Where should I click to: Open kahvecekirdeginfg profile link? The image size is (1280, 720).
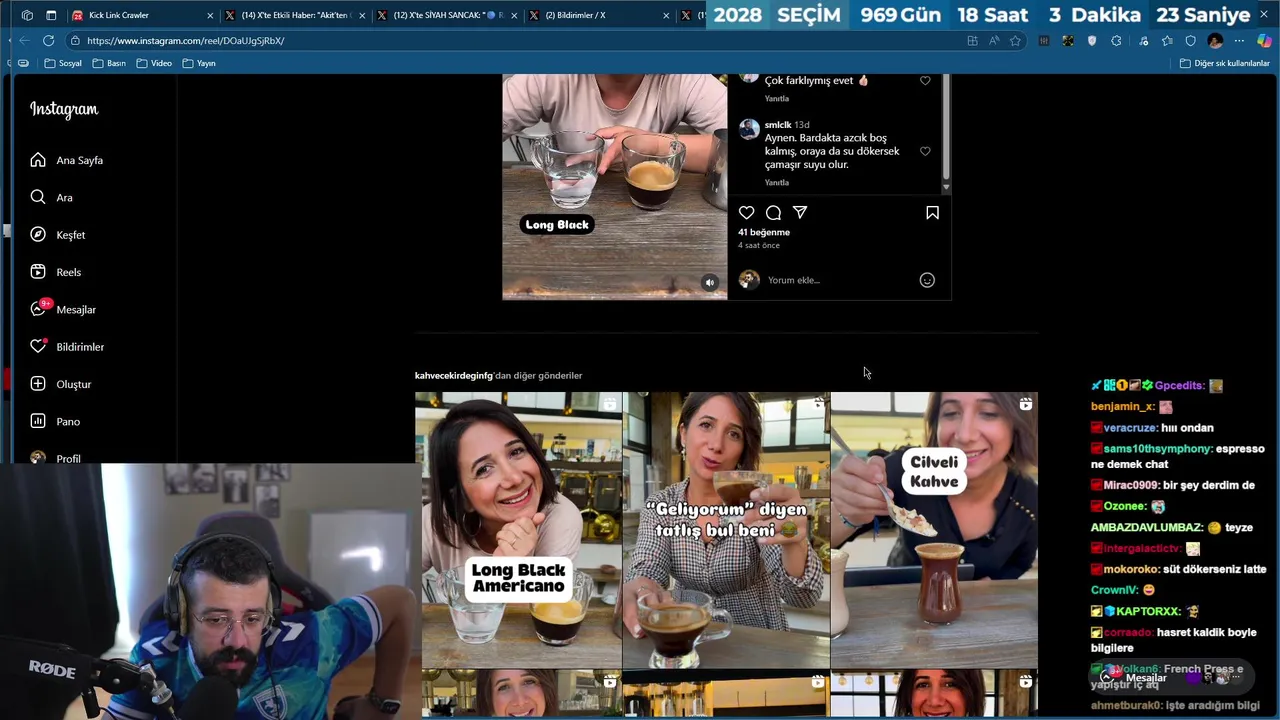point(454,375)
